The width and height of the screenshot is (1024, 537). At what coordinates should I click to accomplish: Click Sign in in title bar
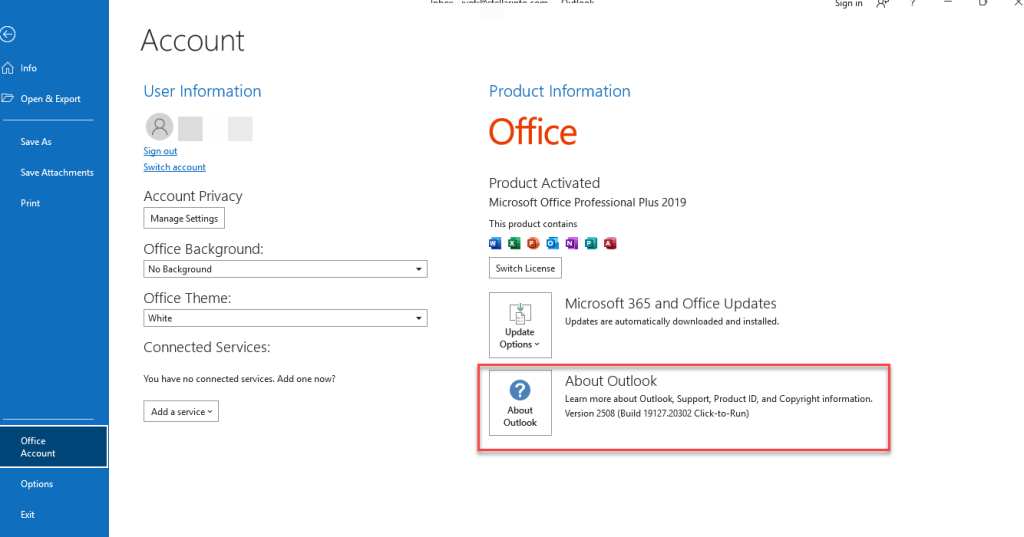(x=848, y=4)
